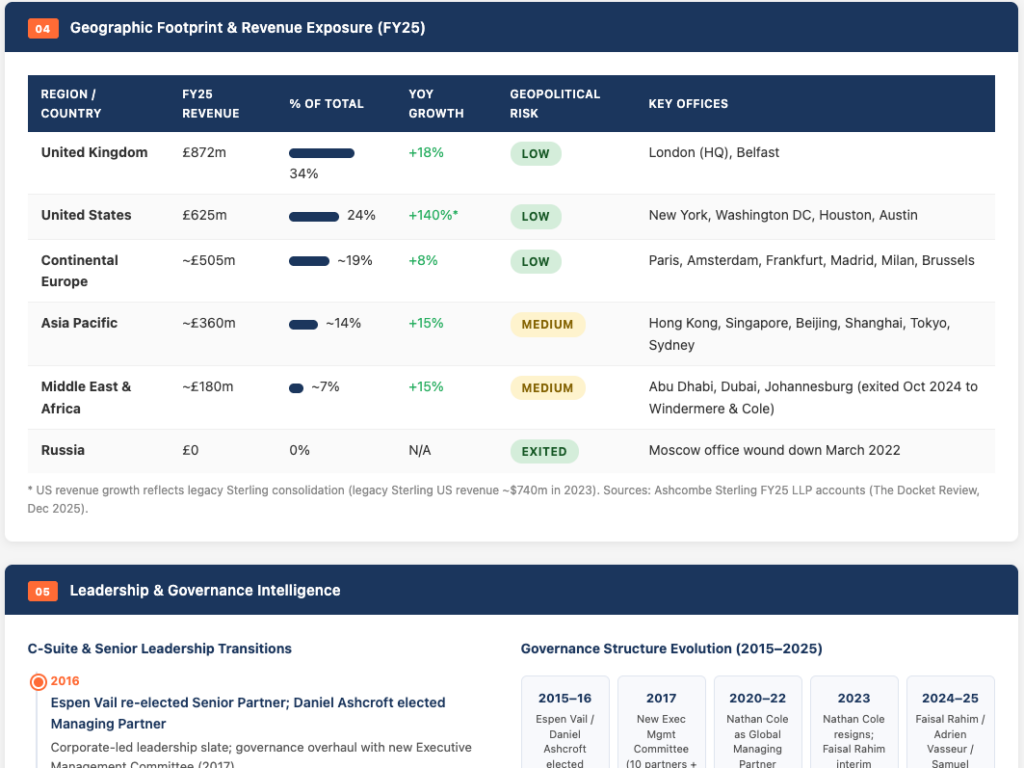
Task: Sort by the FY25 Revenue column header
Action: click(211, 104)
